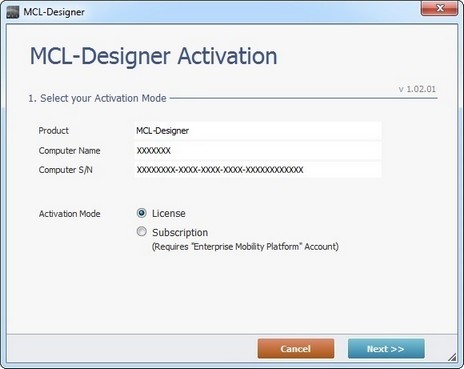Close the MCL-Designer activation window
This screenshot has height=369, width=464.
(439, 8)
